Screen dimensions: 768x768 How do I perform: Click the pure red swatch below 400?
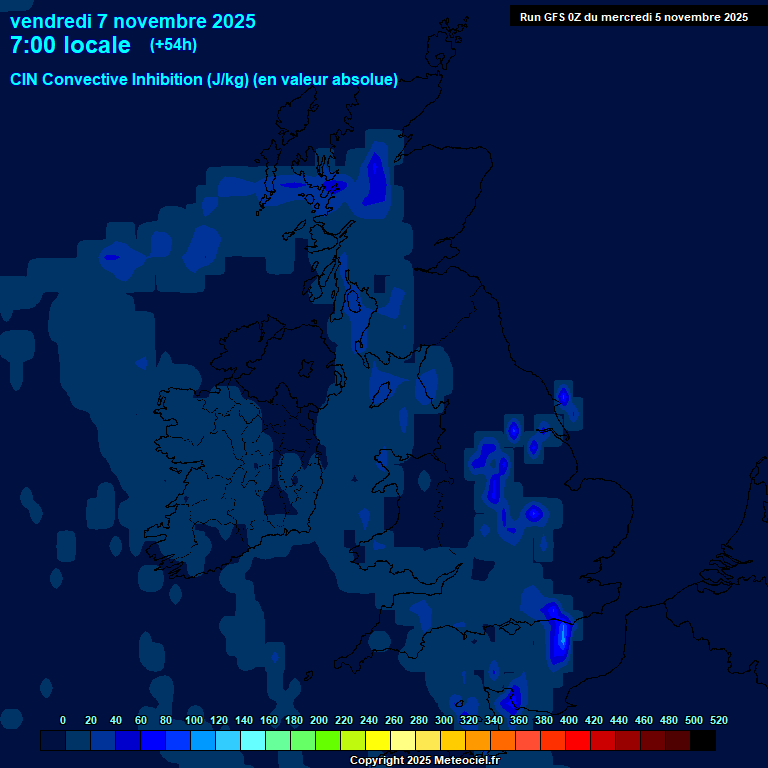tap(578, 741)
